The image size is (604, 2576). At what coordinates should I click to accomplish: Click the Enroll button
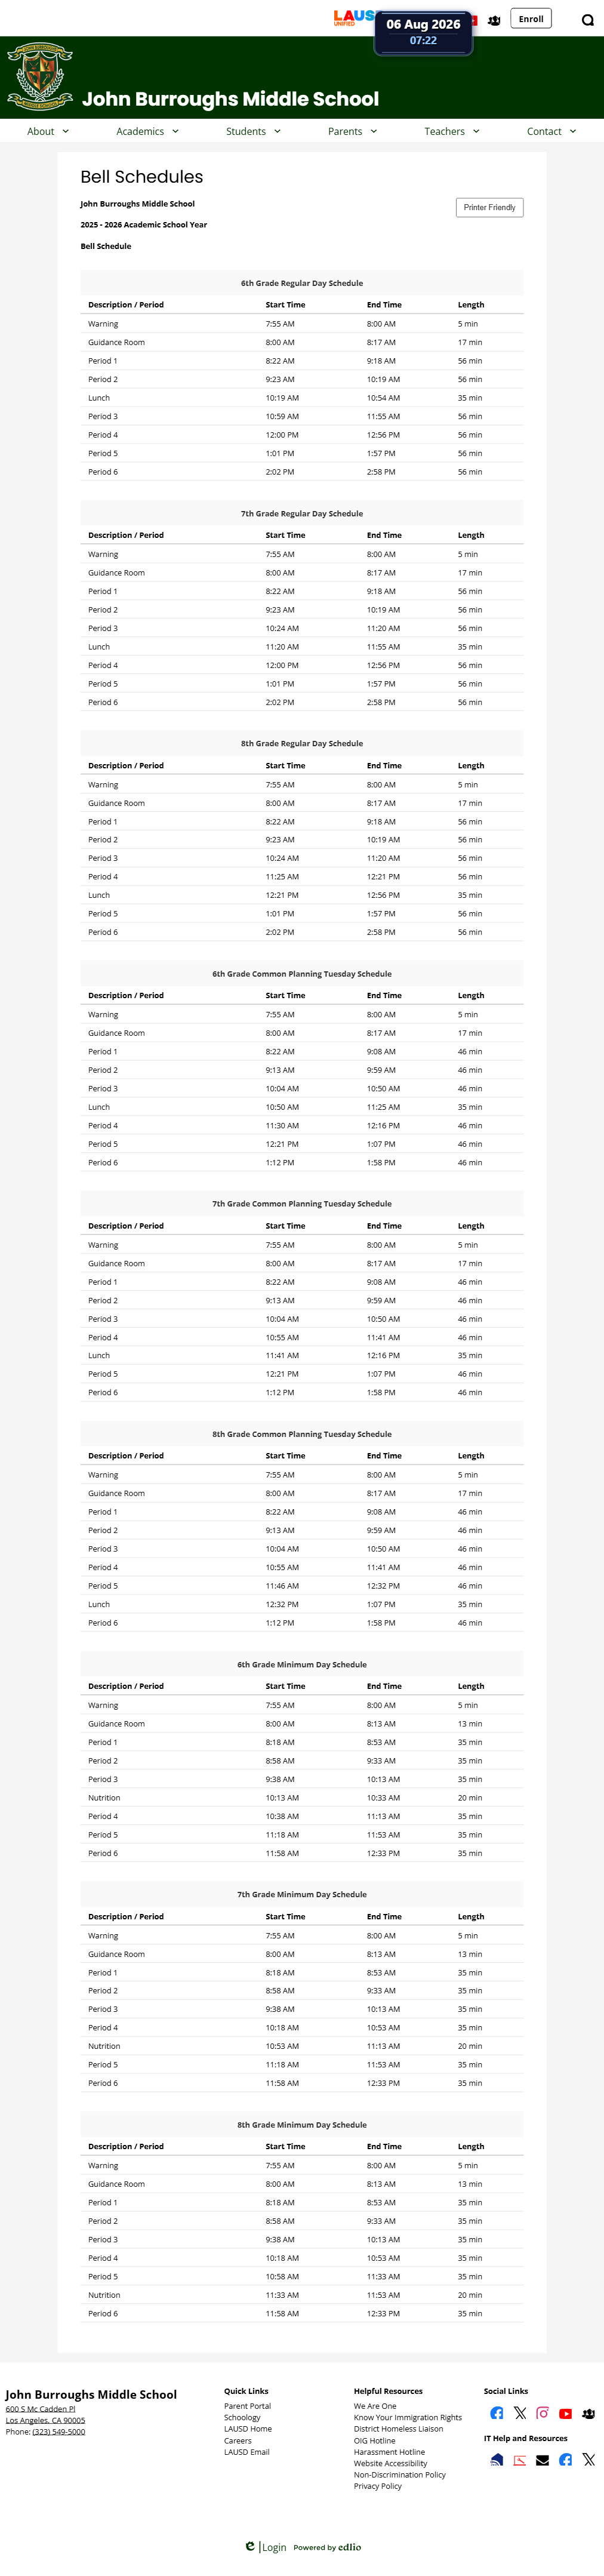[531, 19]
